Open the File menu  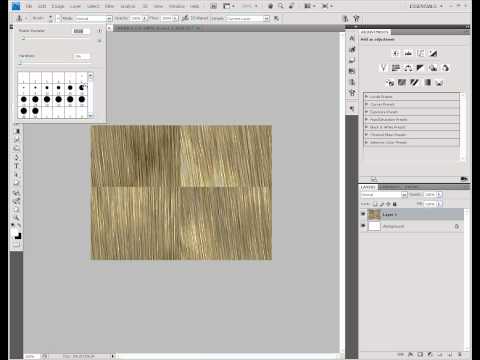[29, 6]
